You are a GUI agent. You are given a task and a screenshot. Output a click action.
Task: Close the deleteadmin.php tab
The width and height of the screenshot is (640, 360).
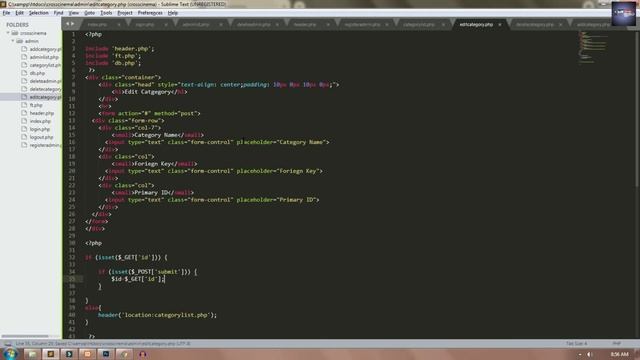[277, 24]
